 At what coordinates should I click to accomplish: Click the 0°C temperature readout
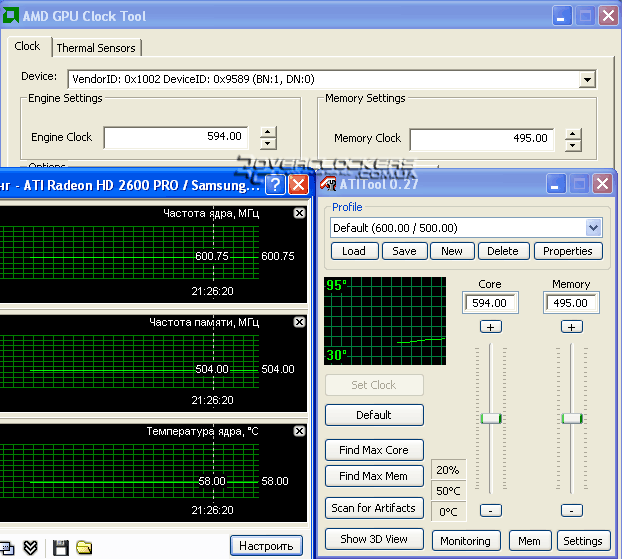pyautogui.click(x=448, y=512)
